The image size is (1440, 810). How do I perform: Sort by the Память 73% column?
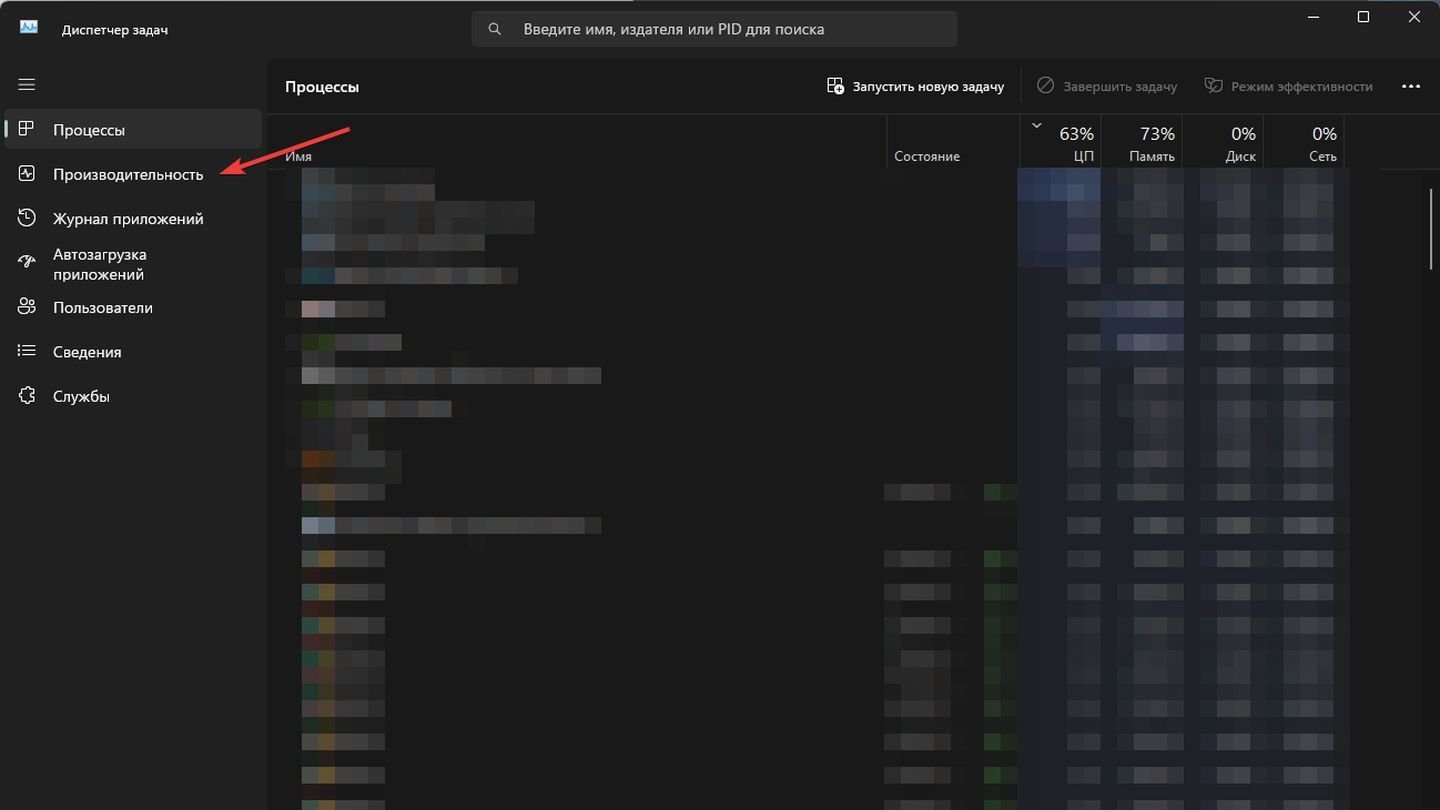1142,143
